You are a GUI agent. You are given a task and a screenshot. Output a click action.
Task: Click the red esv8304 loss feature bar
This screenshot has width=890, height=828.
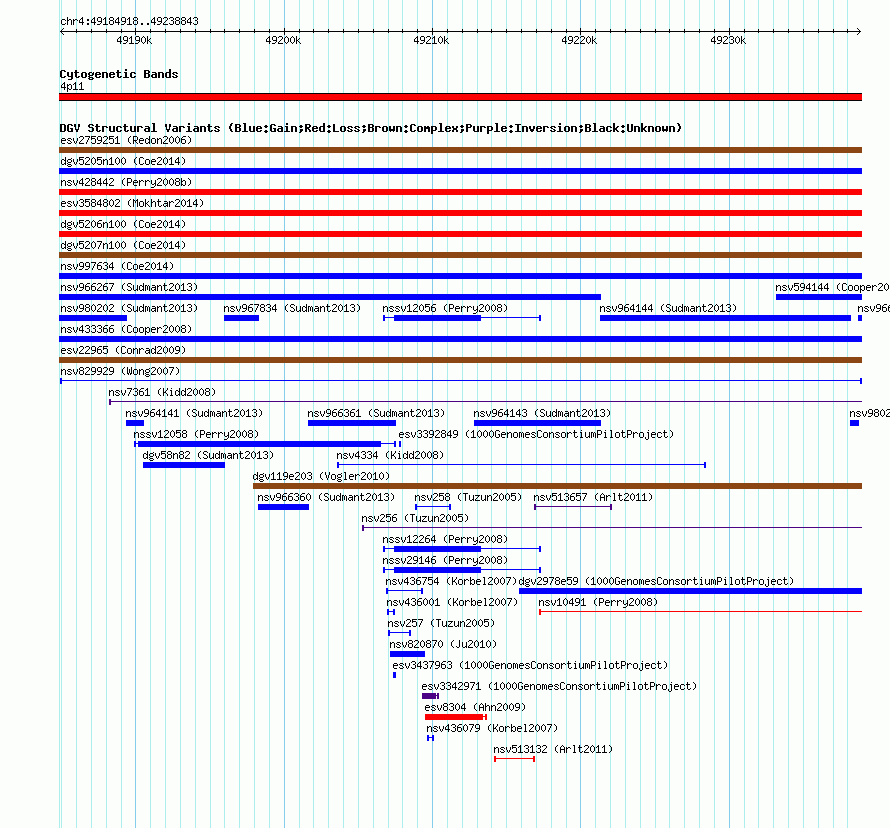455,717
